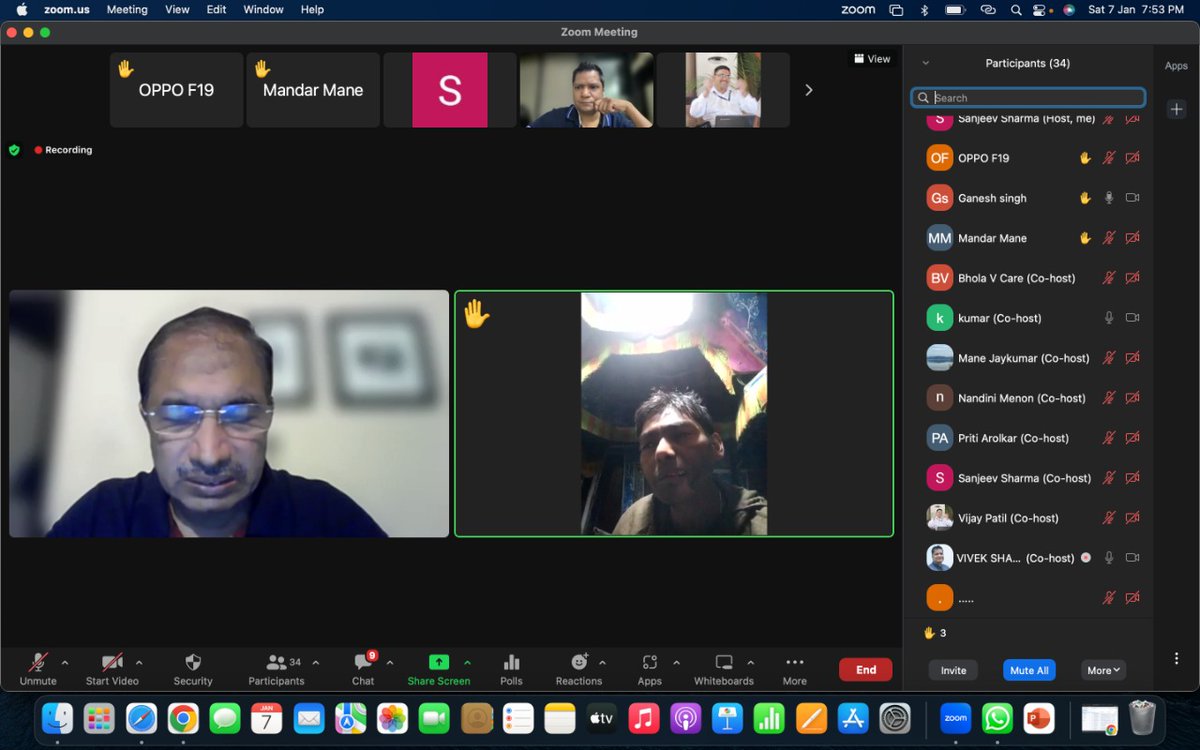Open Google Chrome from Dock
The height and width of the screenshot is (750, 1200).
point(183,718)
